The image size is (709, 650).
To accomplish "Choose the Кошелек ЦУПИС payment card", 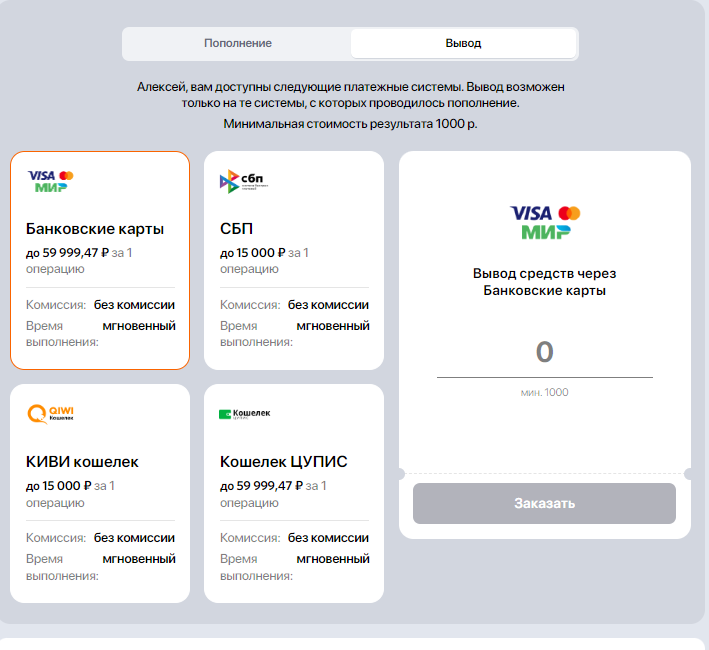I will tap(294, 493).
